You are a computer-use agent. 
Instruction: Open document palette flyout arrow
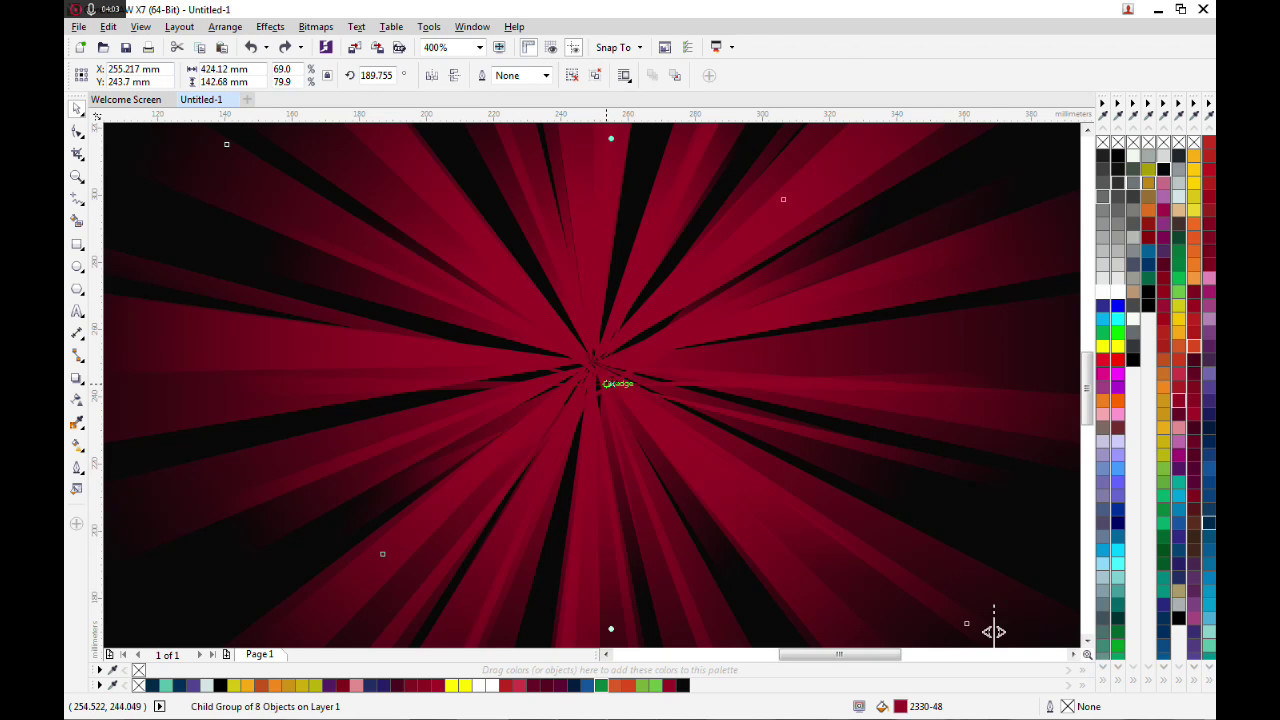pyautogui.click(x=99, y=670)
